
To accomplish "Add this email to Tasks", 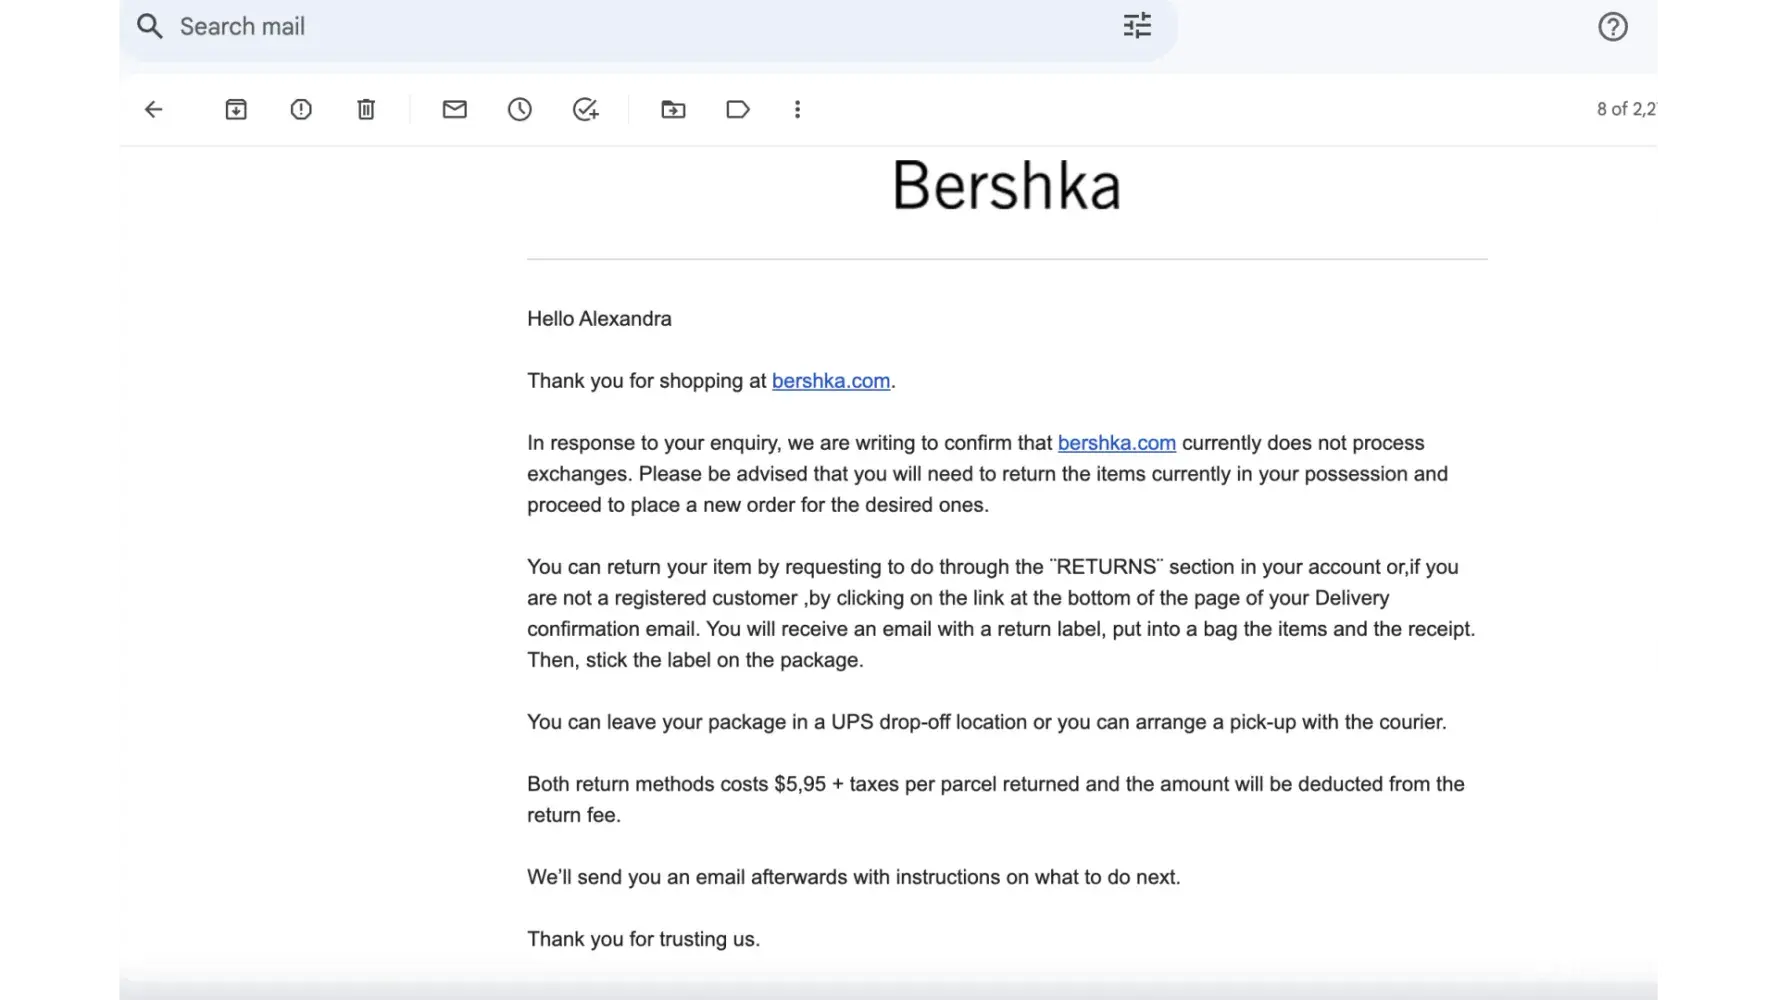I will point(585,109).
